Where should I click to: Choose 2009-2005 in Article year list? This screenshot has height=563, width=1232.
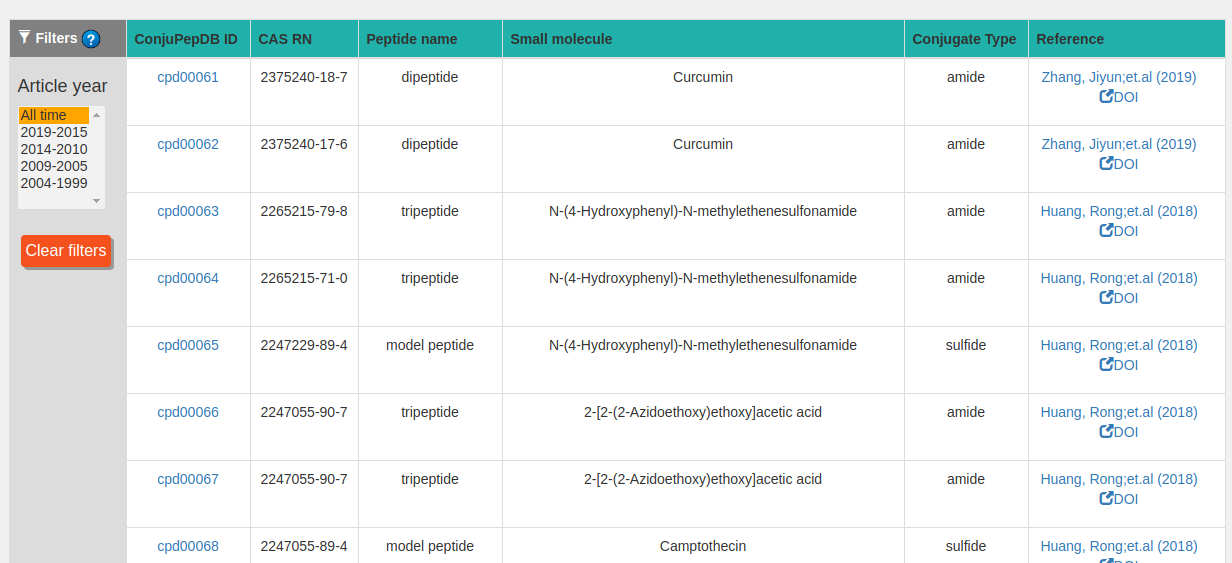(x=54, y=166)
